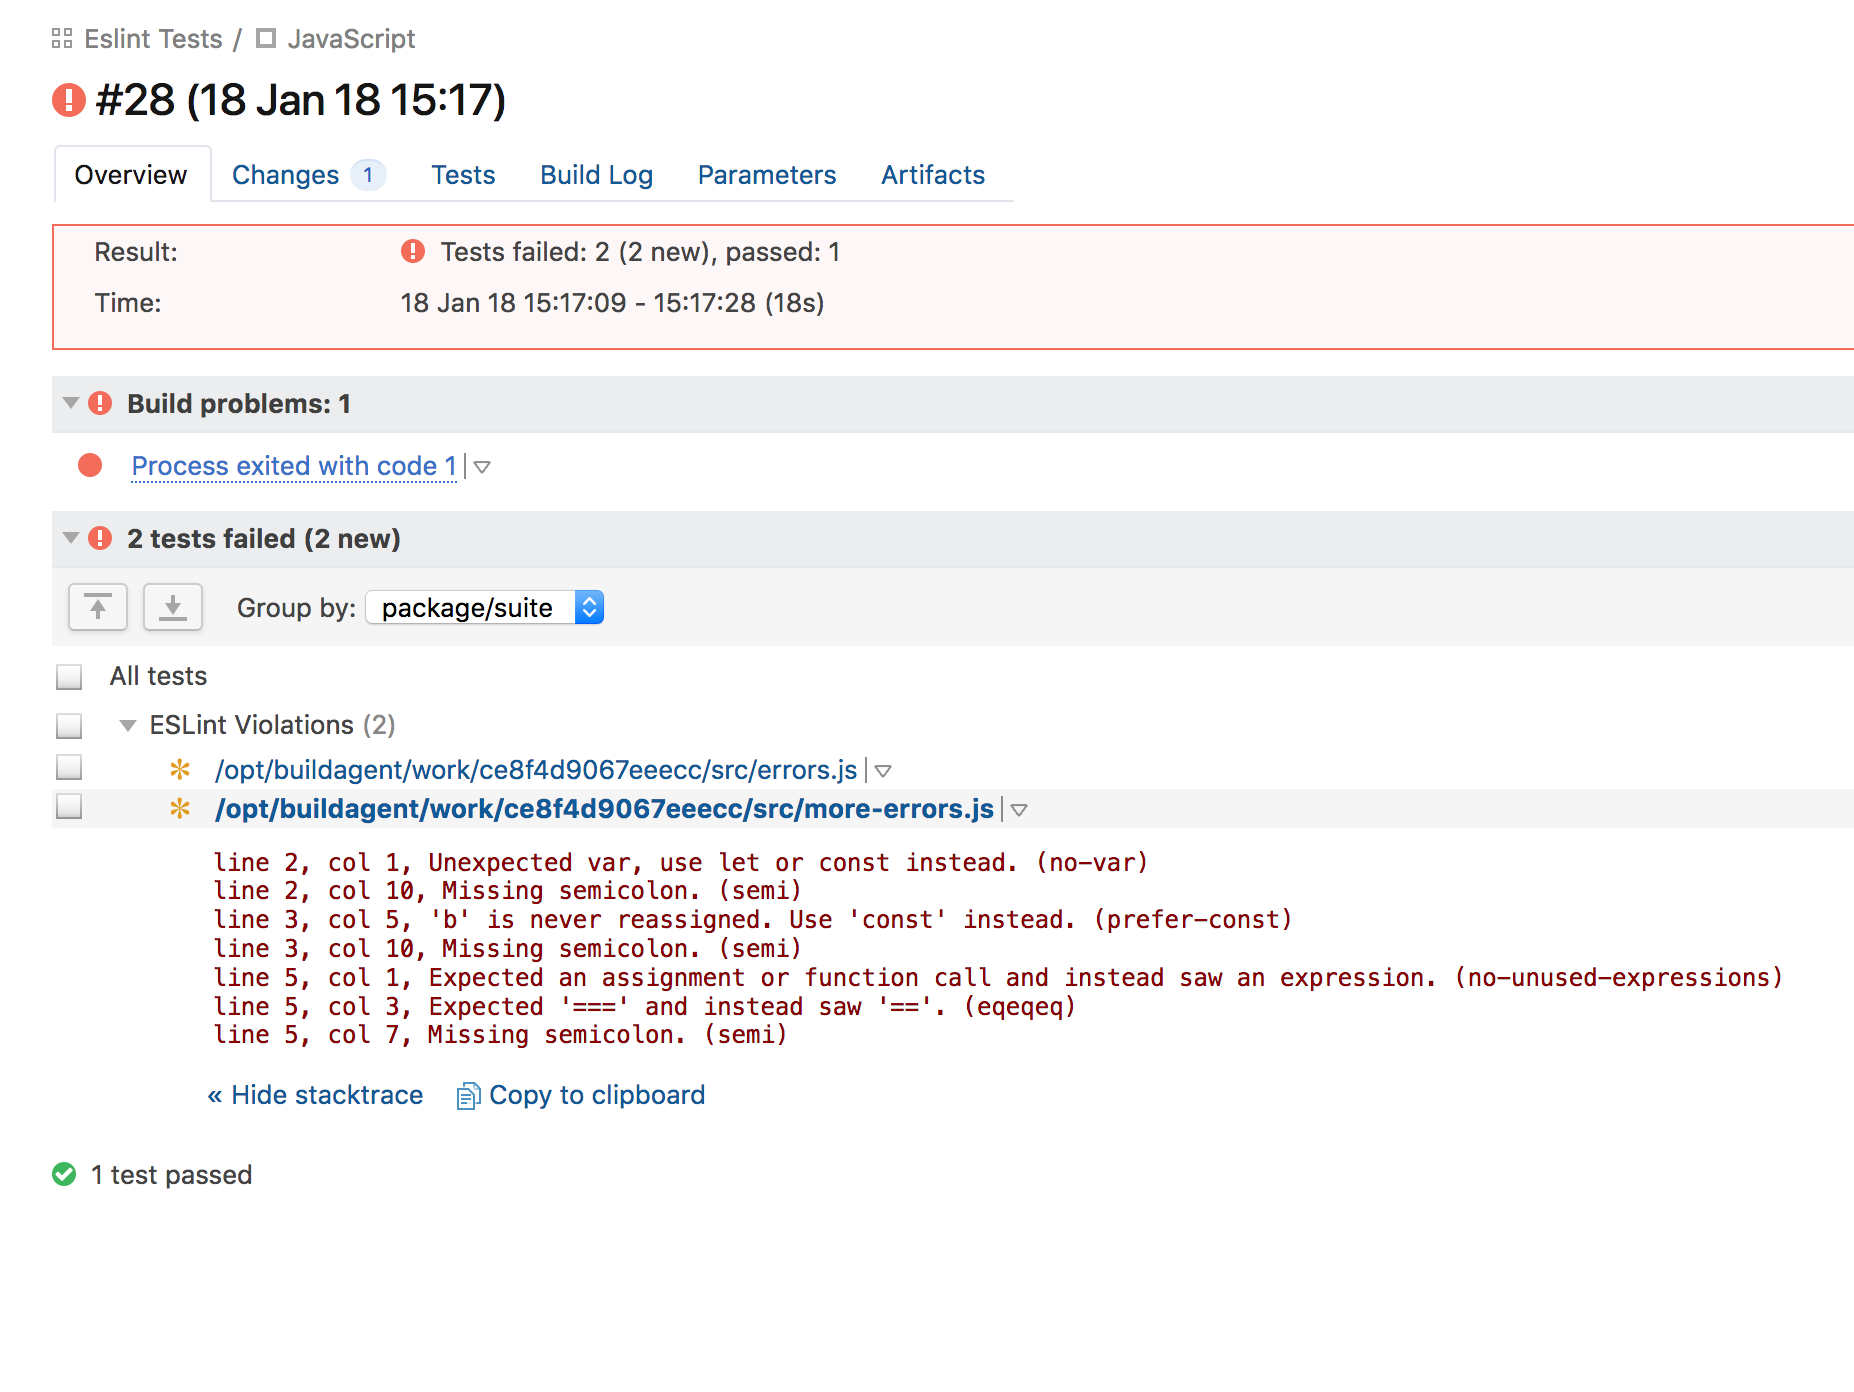1854x1392 pixels.
Task: Click the red circle beside Process exited with code 1
Action: point(90,465)
